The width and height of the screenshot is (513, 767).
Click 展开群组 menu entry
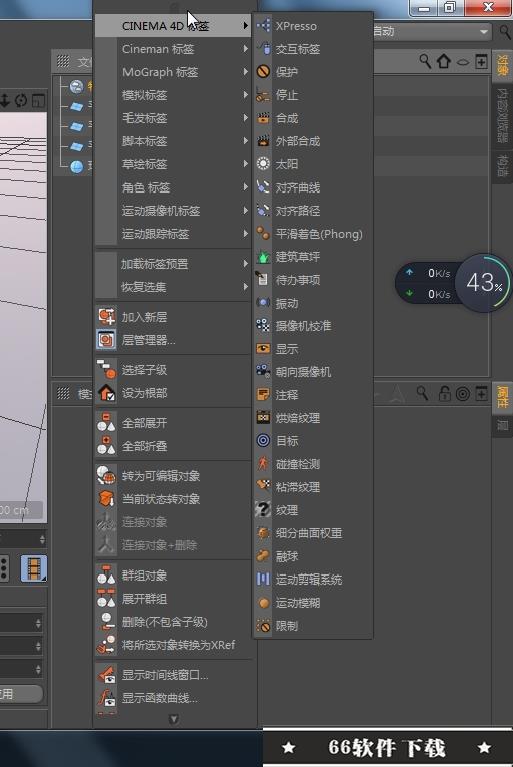(x=173, y=599)
